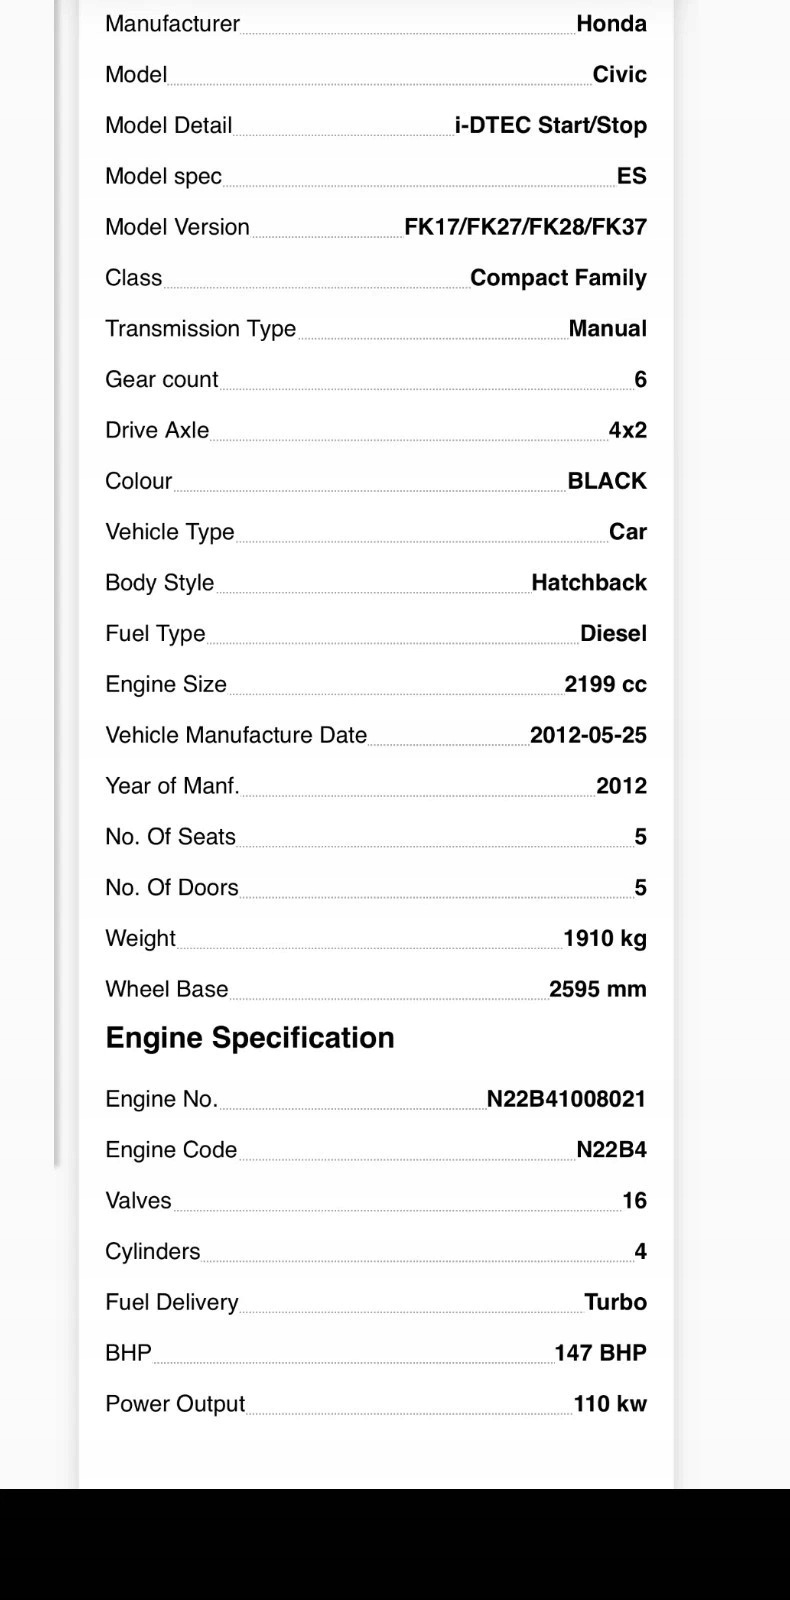The height and width of the screenshot is (1600, 790).
Task: Select the Manufacturer value 'Honda'
Action: point(611,24)
